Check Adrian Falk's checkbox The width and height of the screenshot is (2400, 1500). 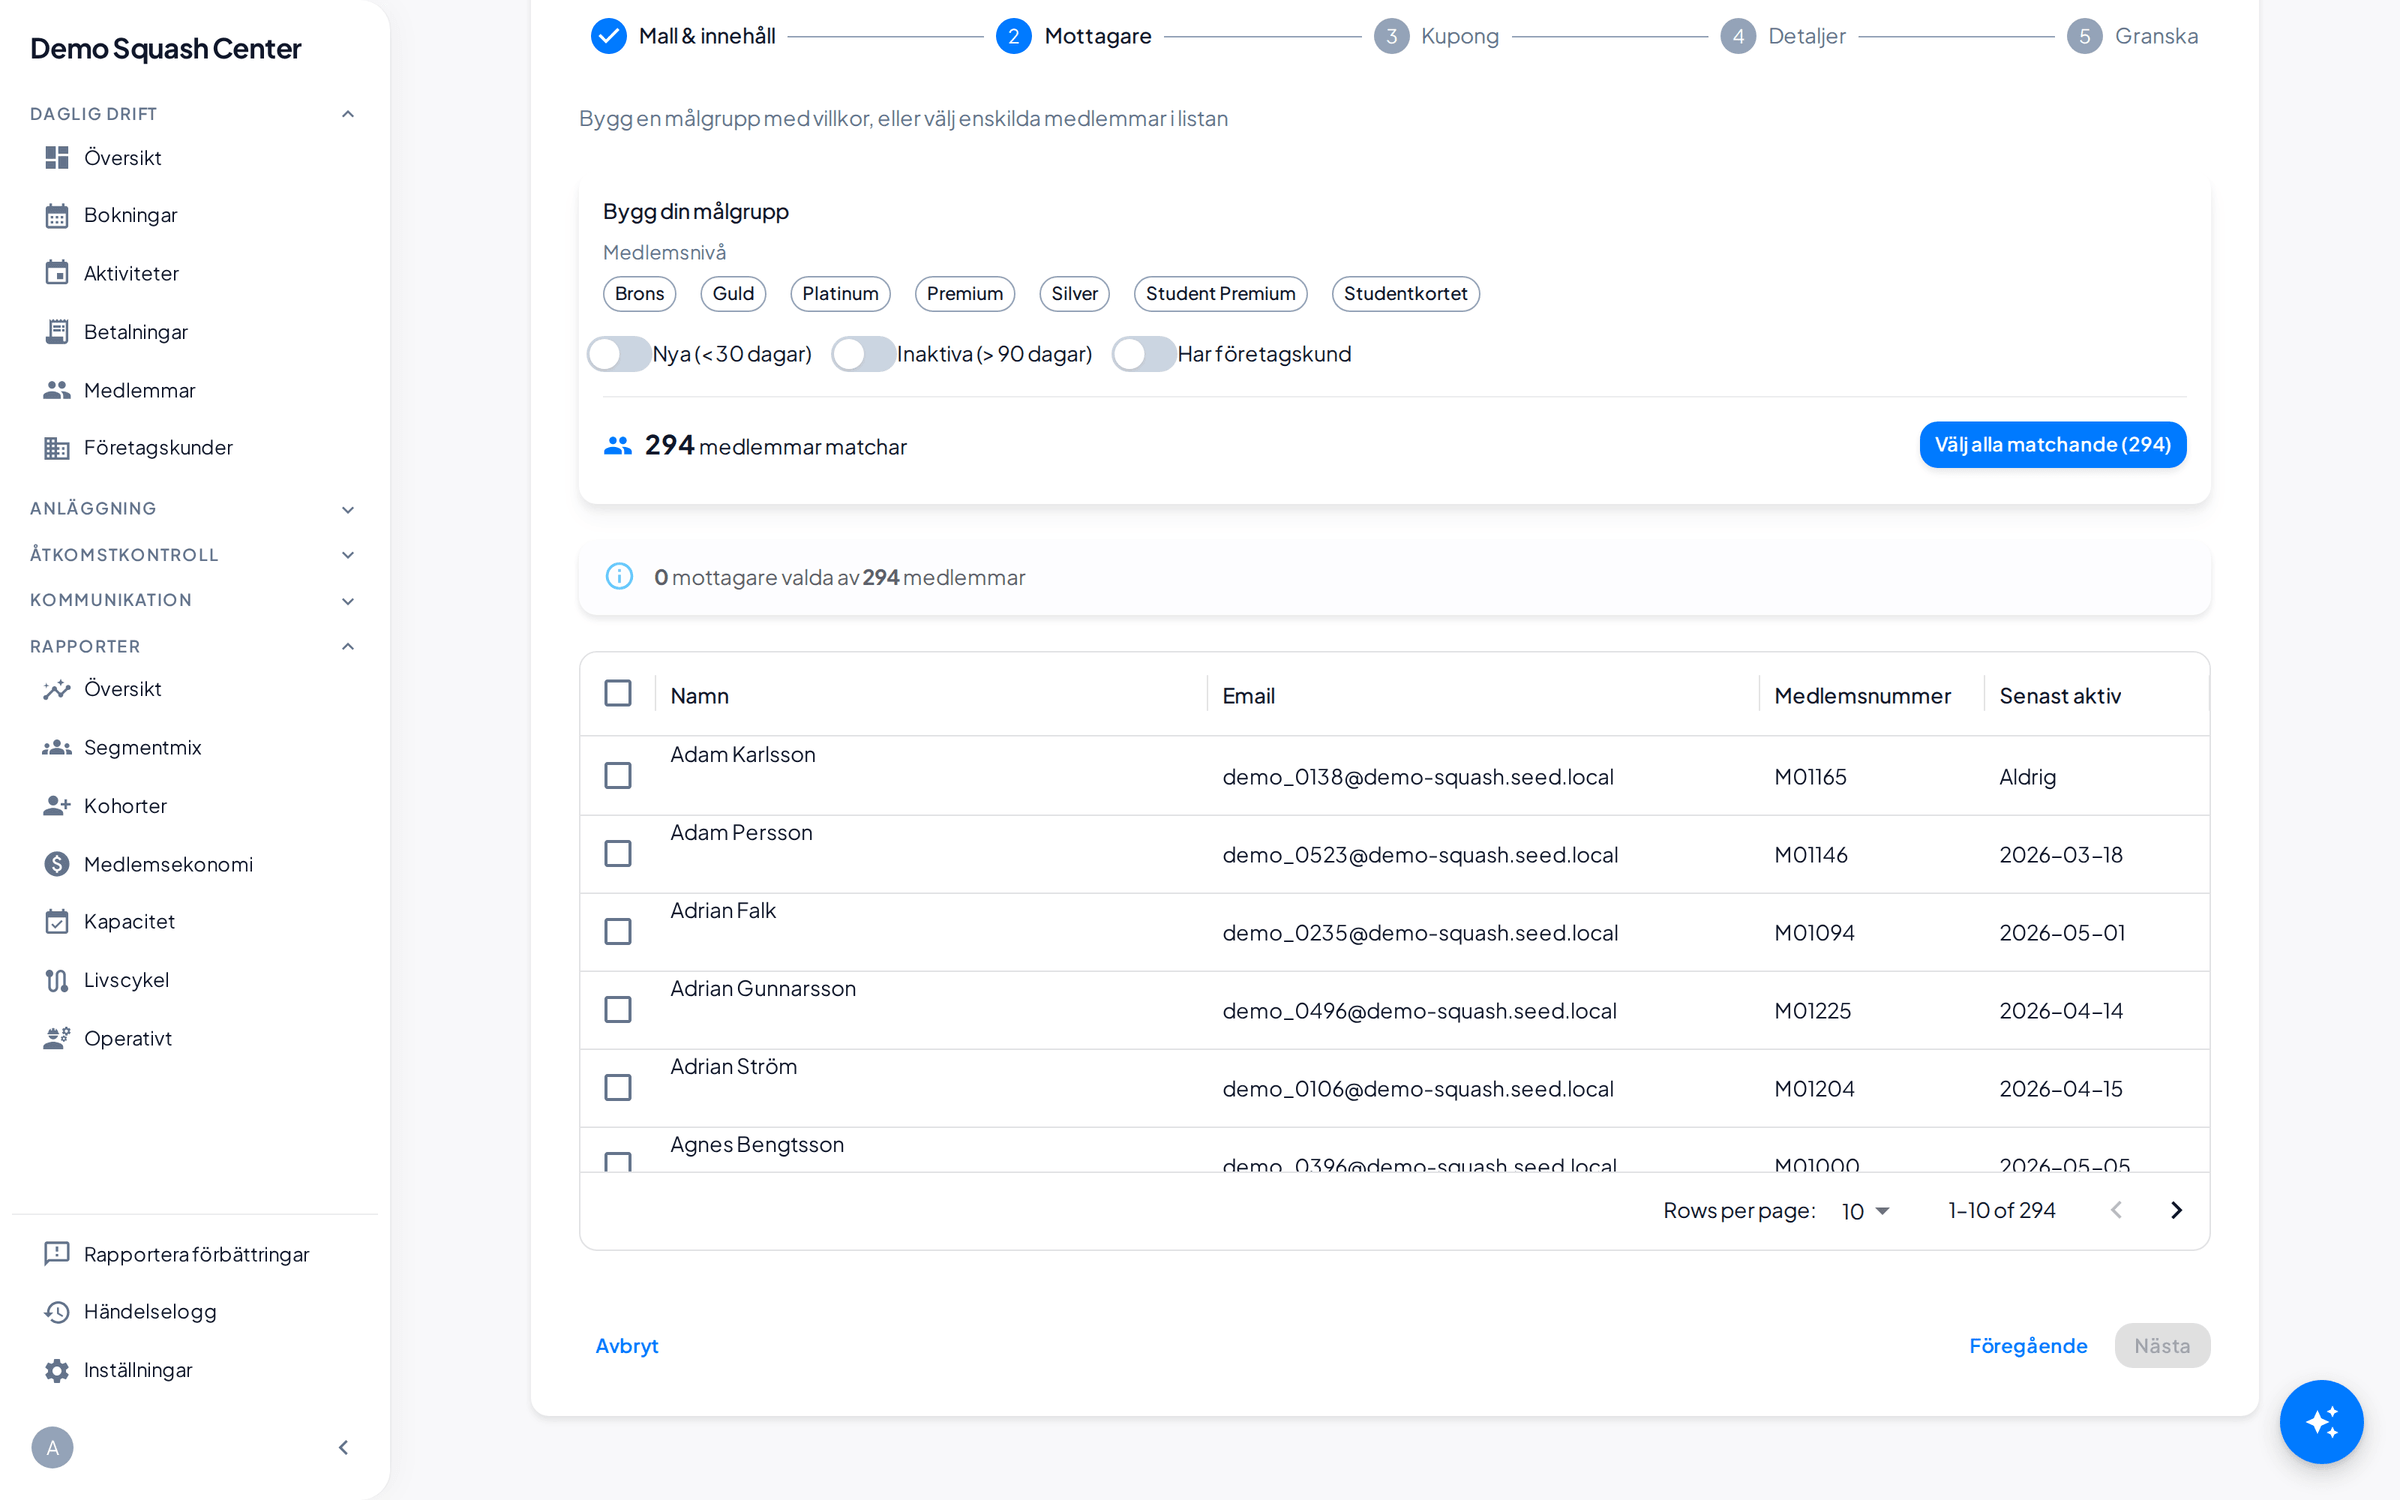pos(618,931)
